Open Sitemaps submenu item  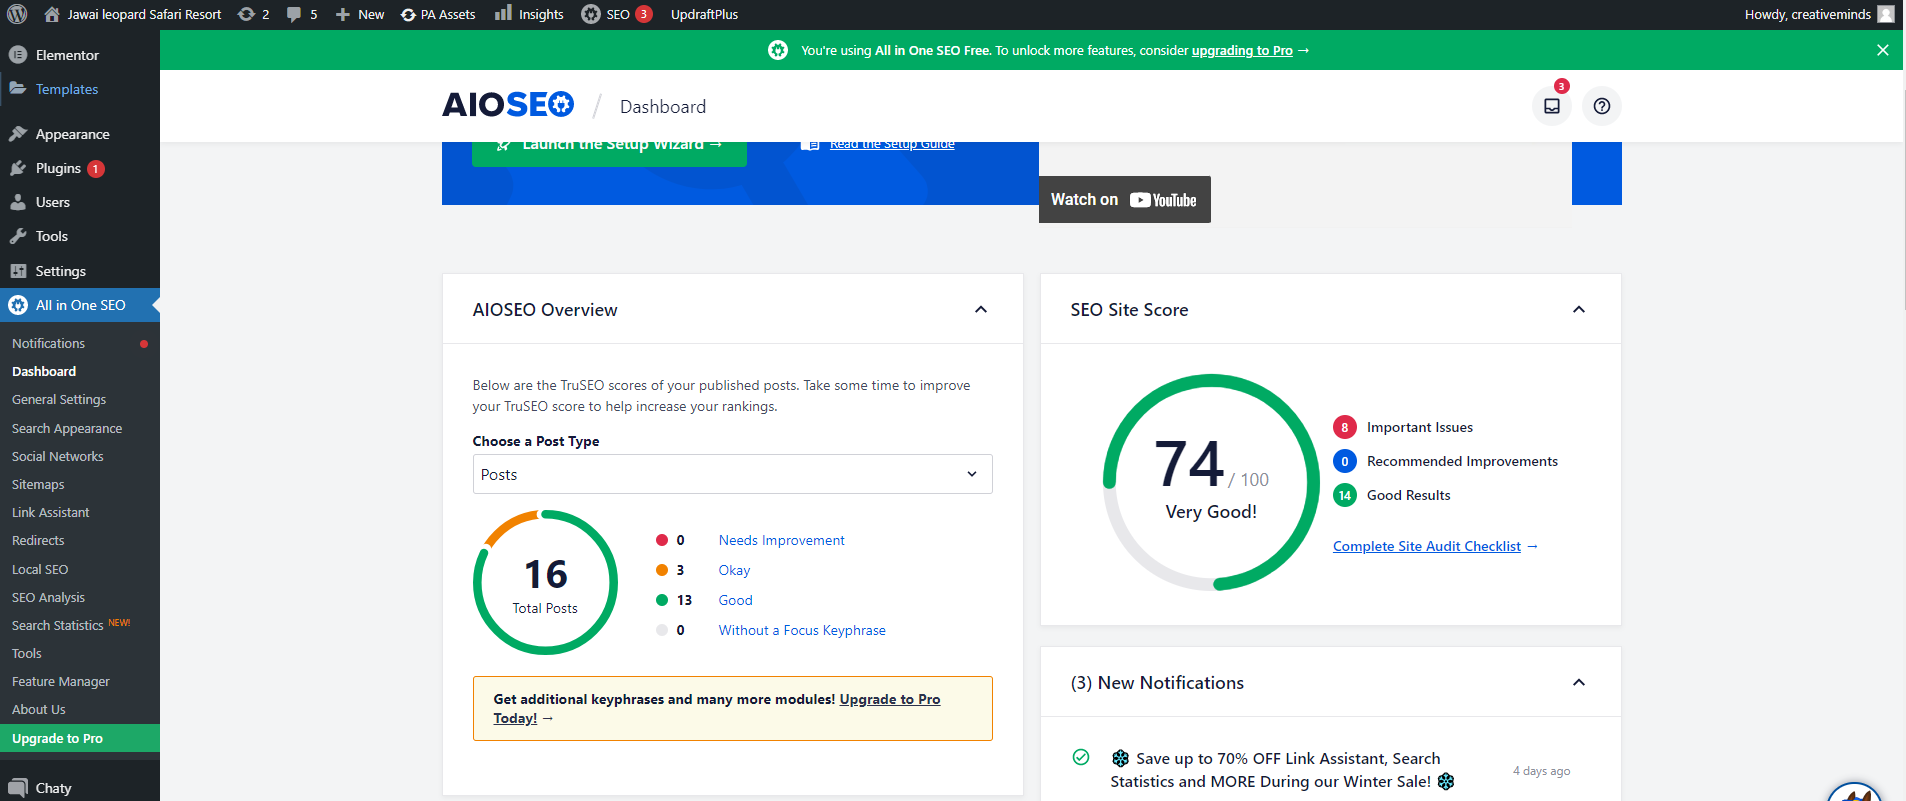(x=38, y=484)
